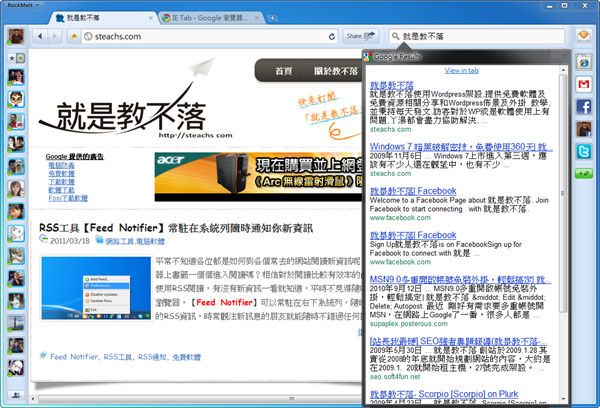Click the Google Results scroll up arrow
The height and width of the screenshot is (408, 600).
click(x=563, y=70)
